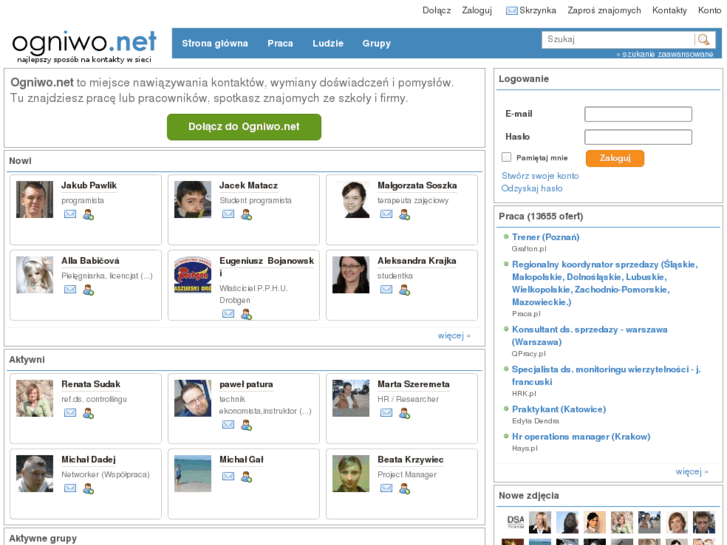Screen dimensions: 727x545
Task: Open Zaproś znajomych in top bar
Action: click(x=604, y=10)
